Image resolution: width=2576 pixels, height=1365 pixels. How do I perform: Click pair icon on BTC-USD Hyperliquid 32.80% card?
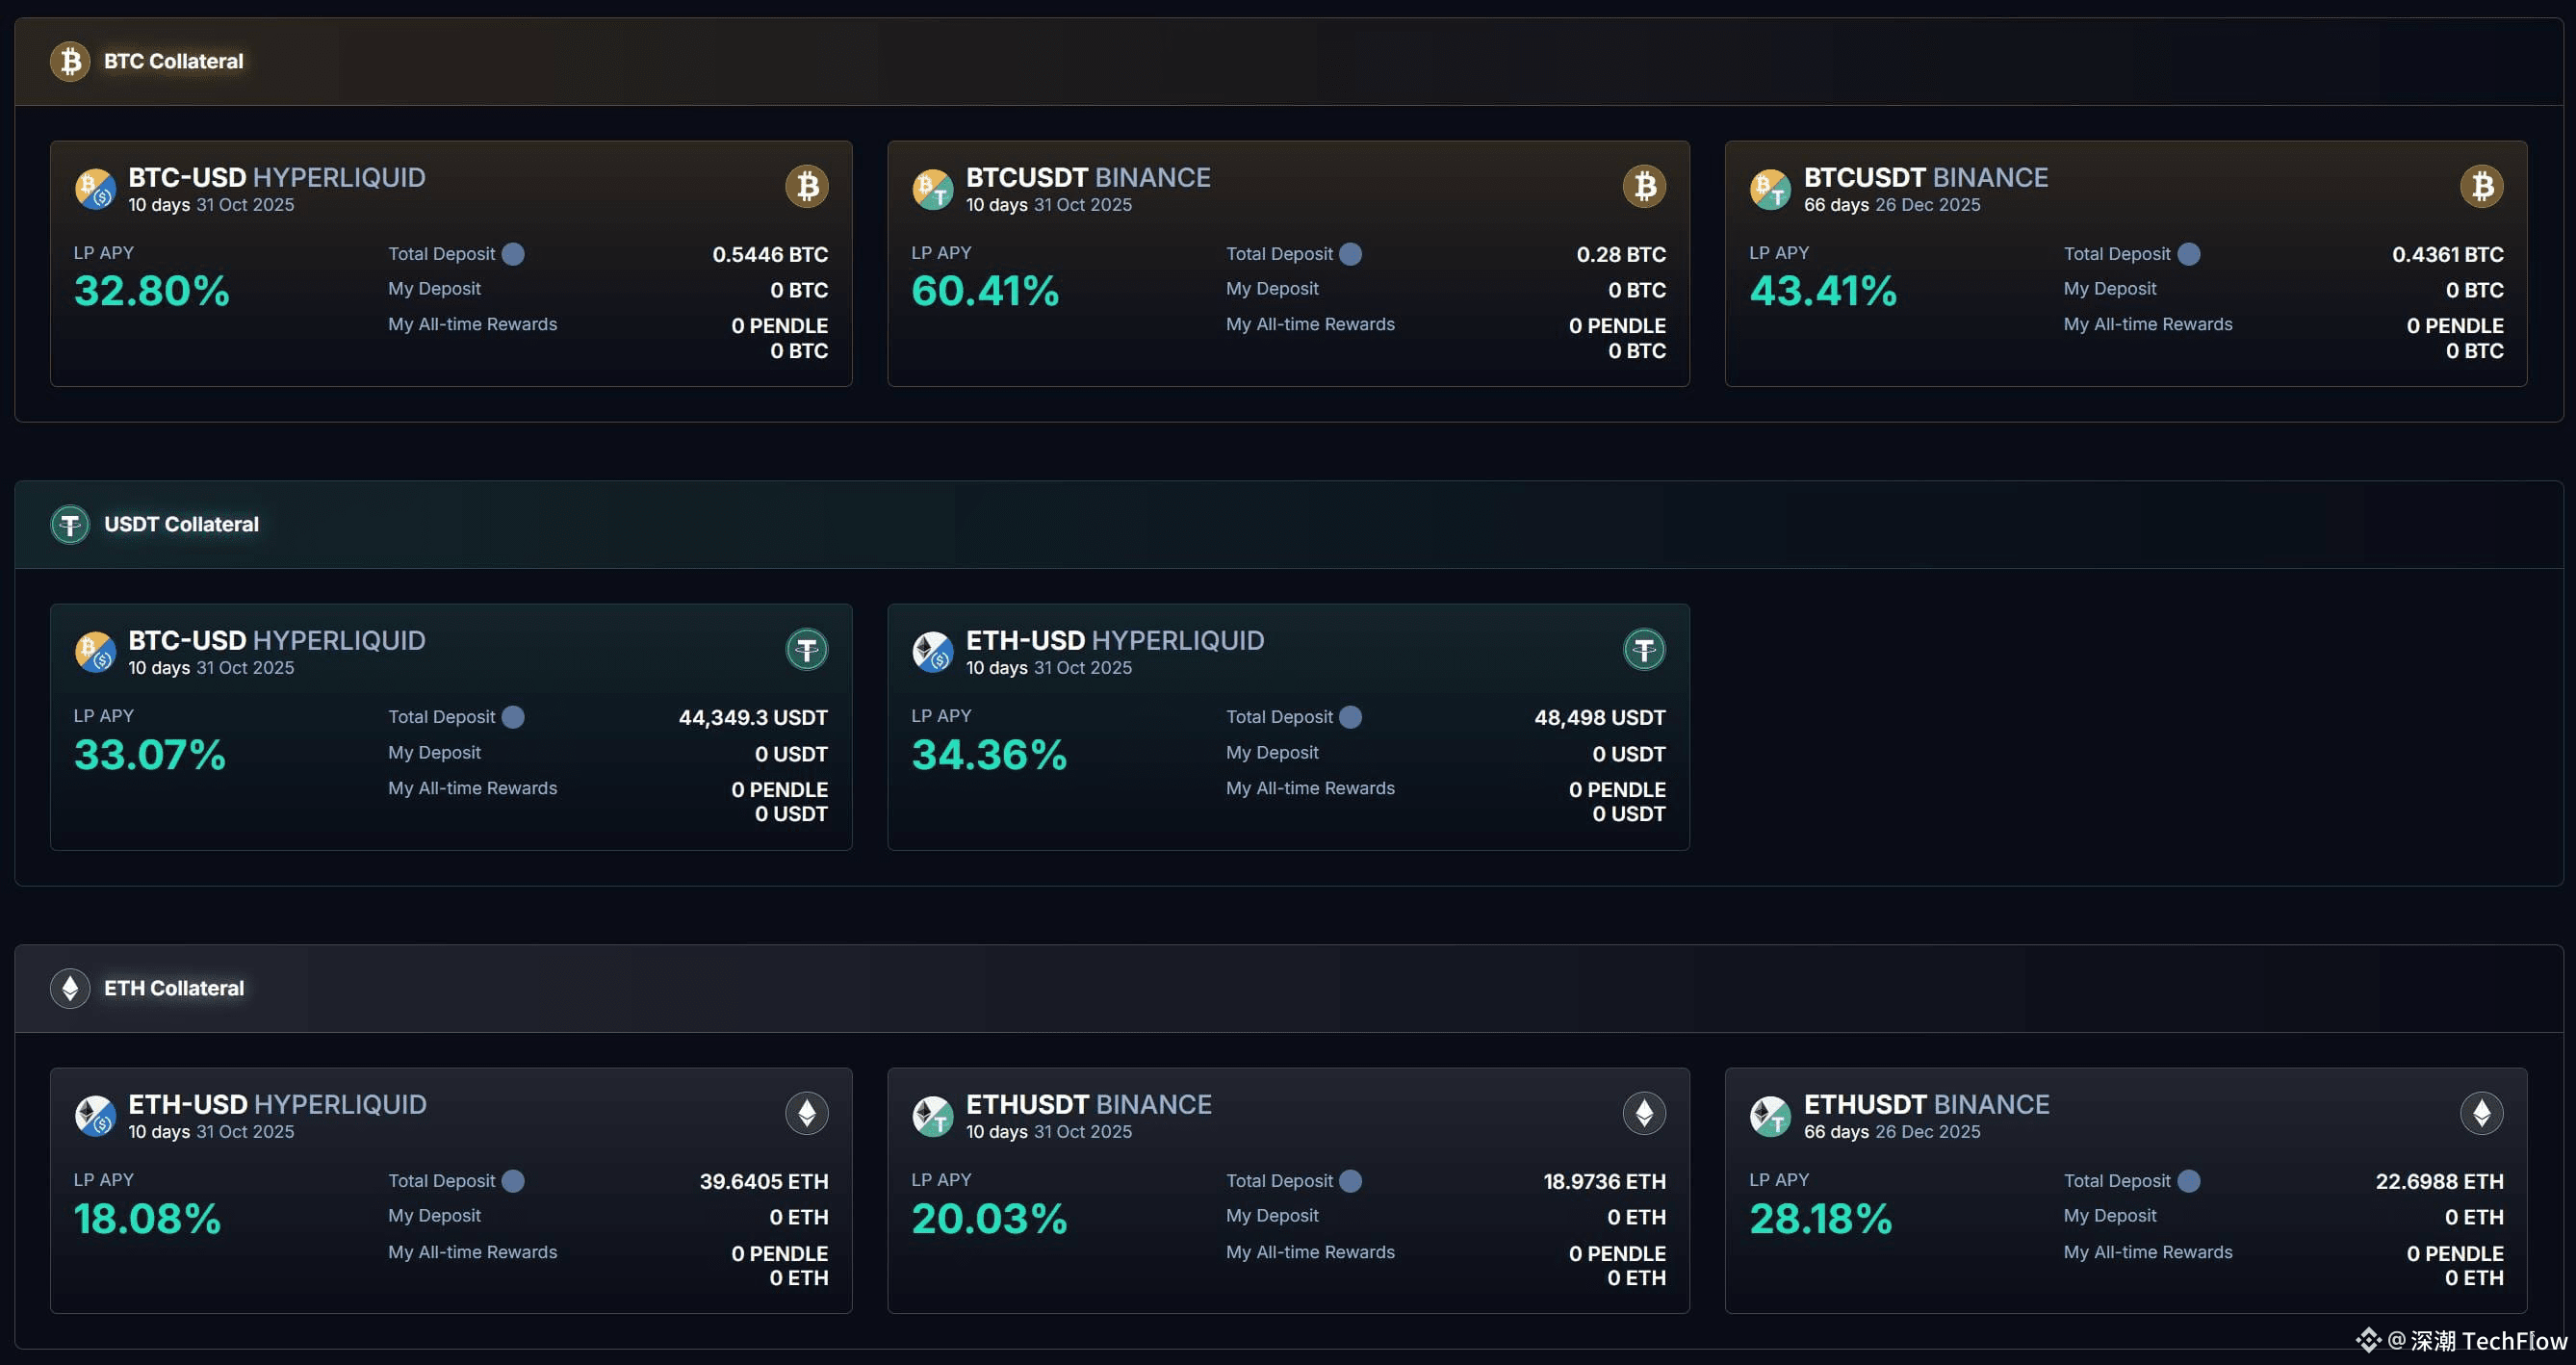95,188
